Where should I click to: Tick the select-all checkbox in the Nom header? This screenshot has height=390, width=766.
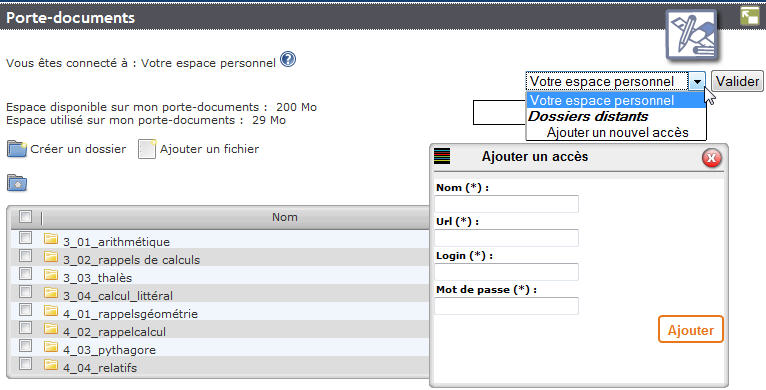pyautogui.click(x=25, y=216)
